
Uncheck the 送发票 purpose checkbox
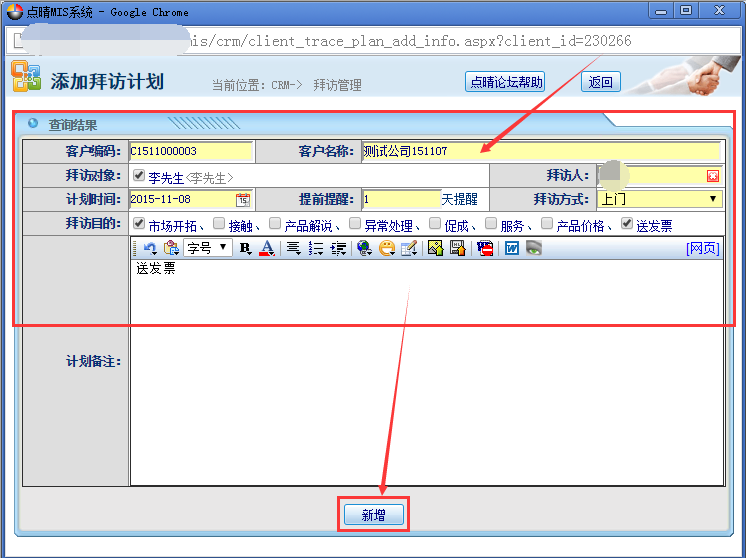point(627,224)
